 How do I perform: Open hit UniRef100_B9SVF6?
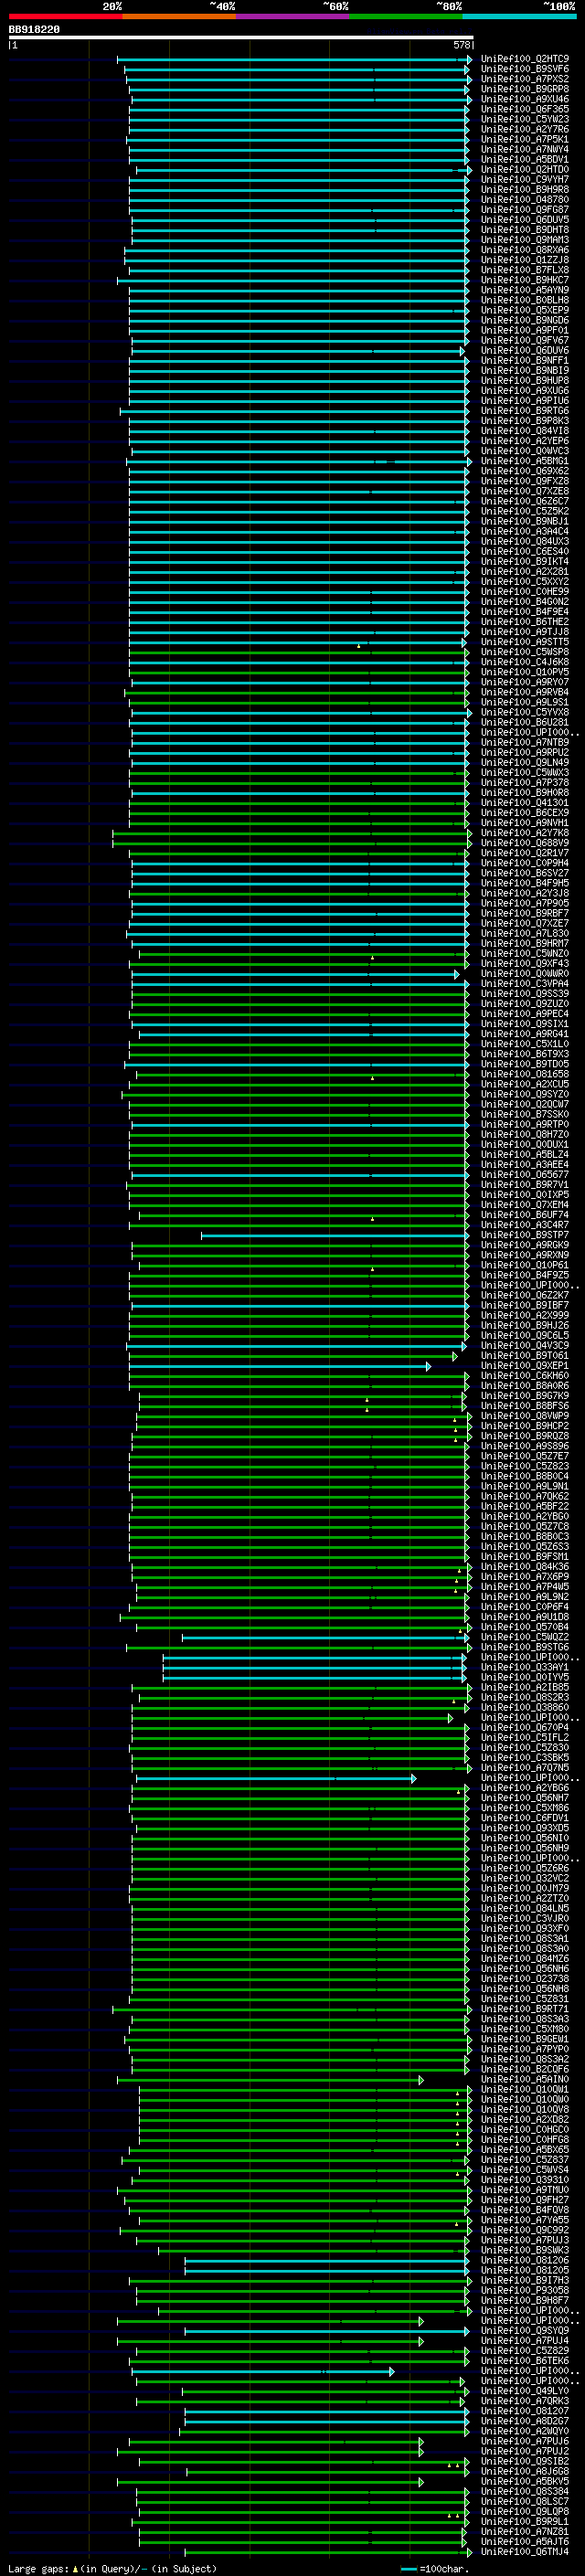525,69
